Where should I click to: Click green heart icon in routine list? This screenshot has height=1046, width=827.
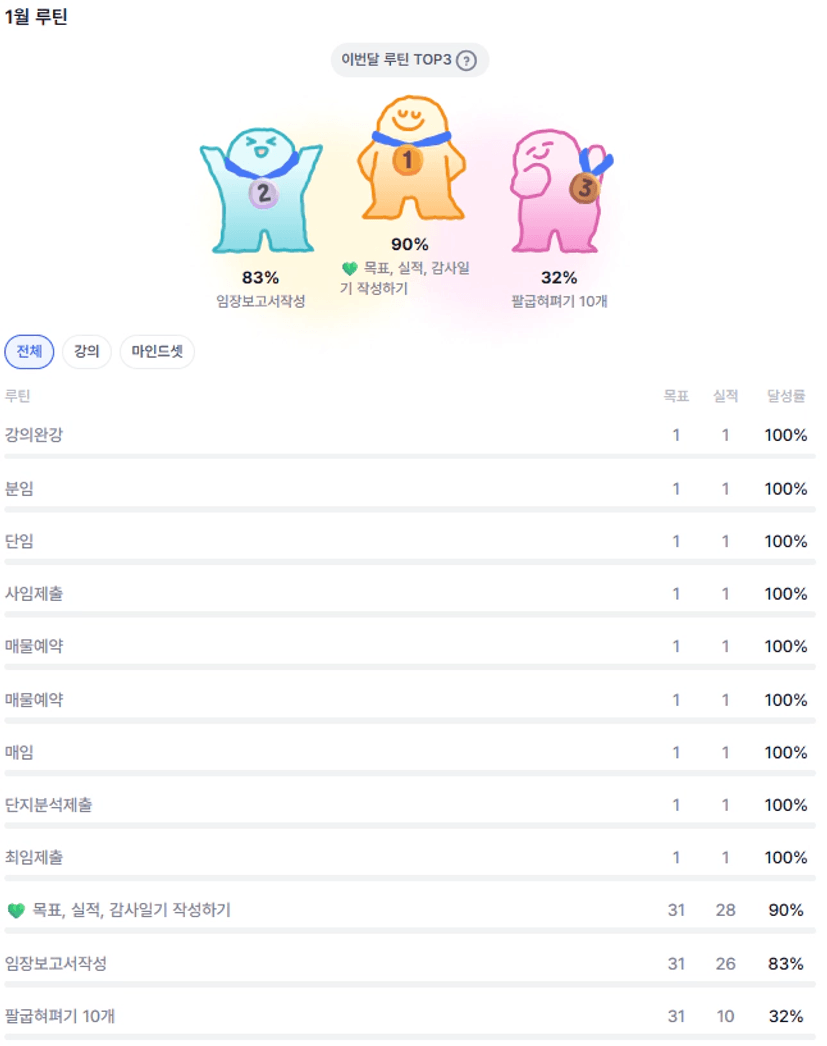tap(16, 910)
